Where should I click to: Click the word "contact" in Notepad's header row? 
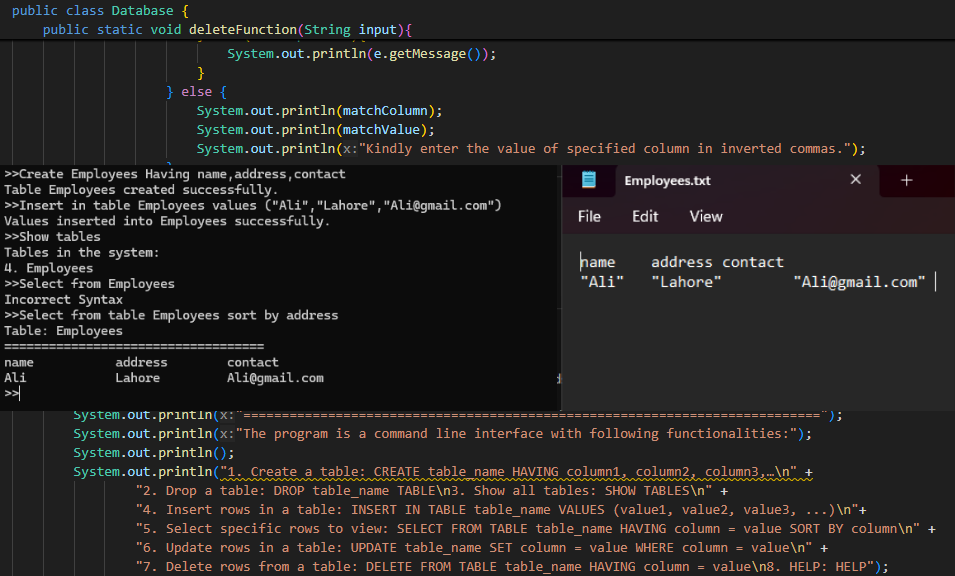point(753,262)
